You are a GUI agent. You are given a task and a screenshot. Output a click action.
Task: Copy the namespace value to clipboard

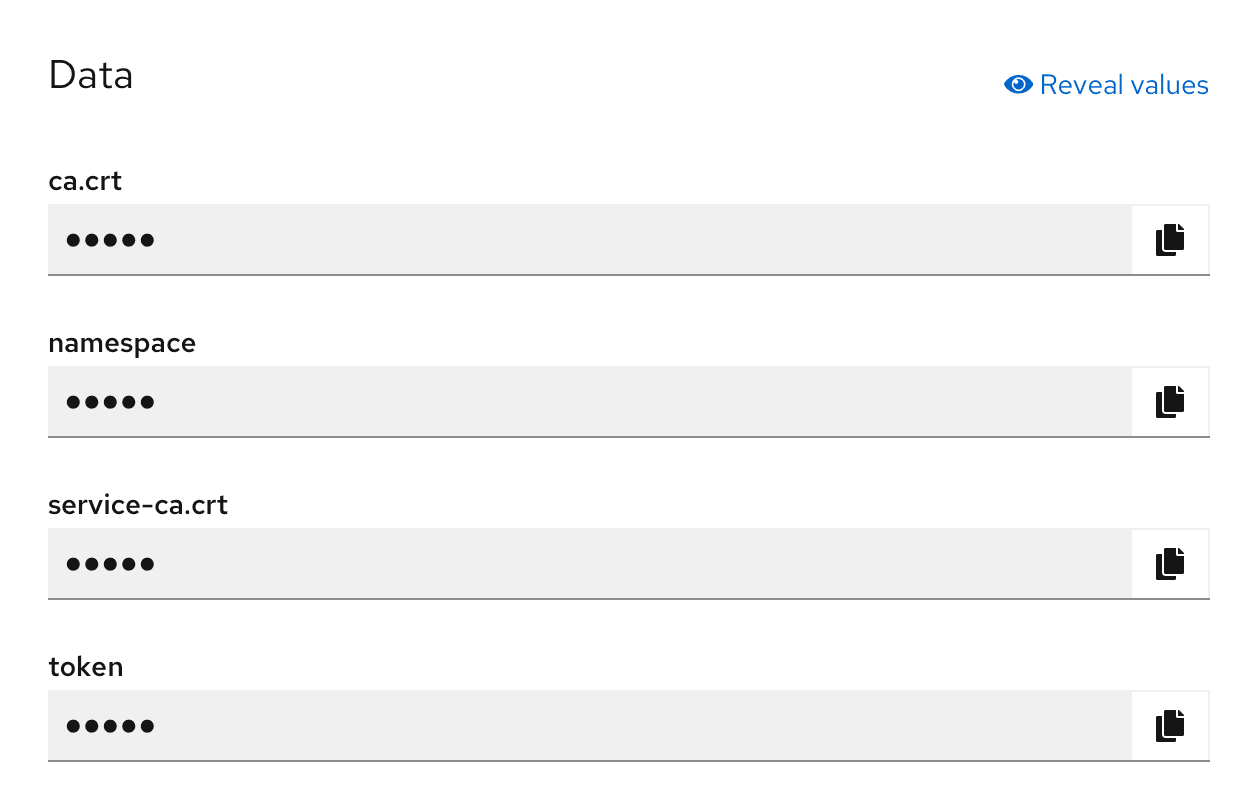point(1170,402)
